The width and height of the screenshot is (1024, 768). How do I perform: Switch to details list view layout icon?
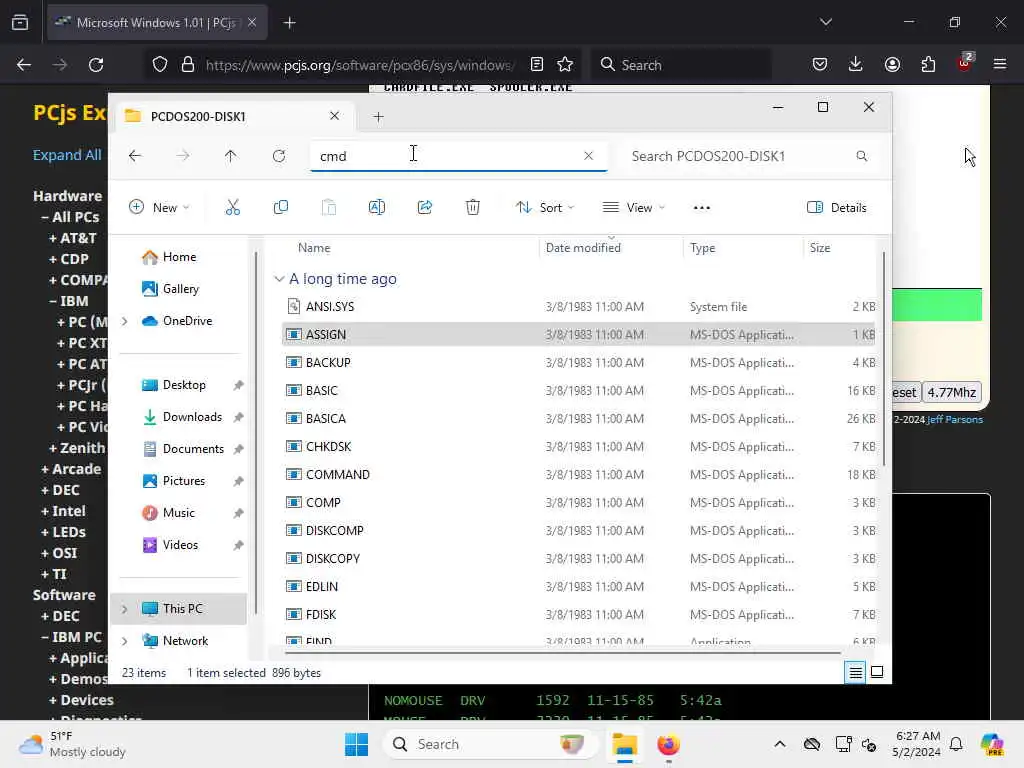pos(856,672)
